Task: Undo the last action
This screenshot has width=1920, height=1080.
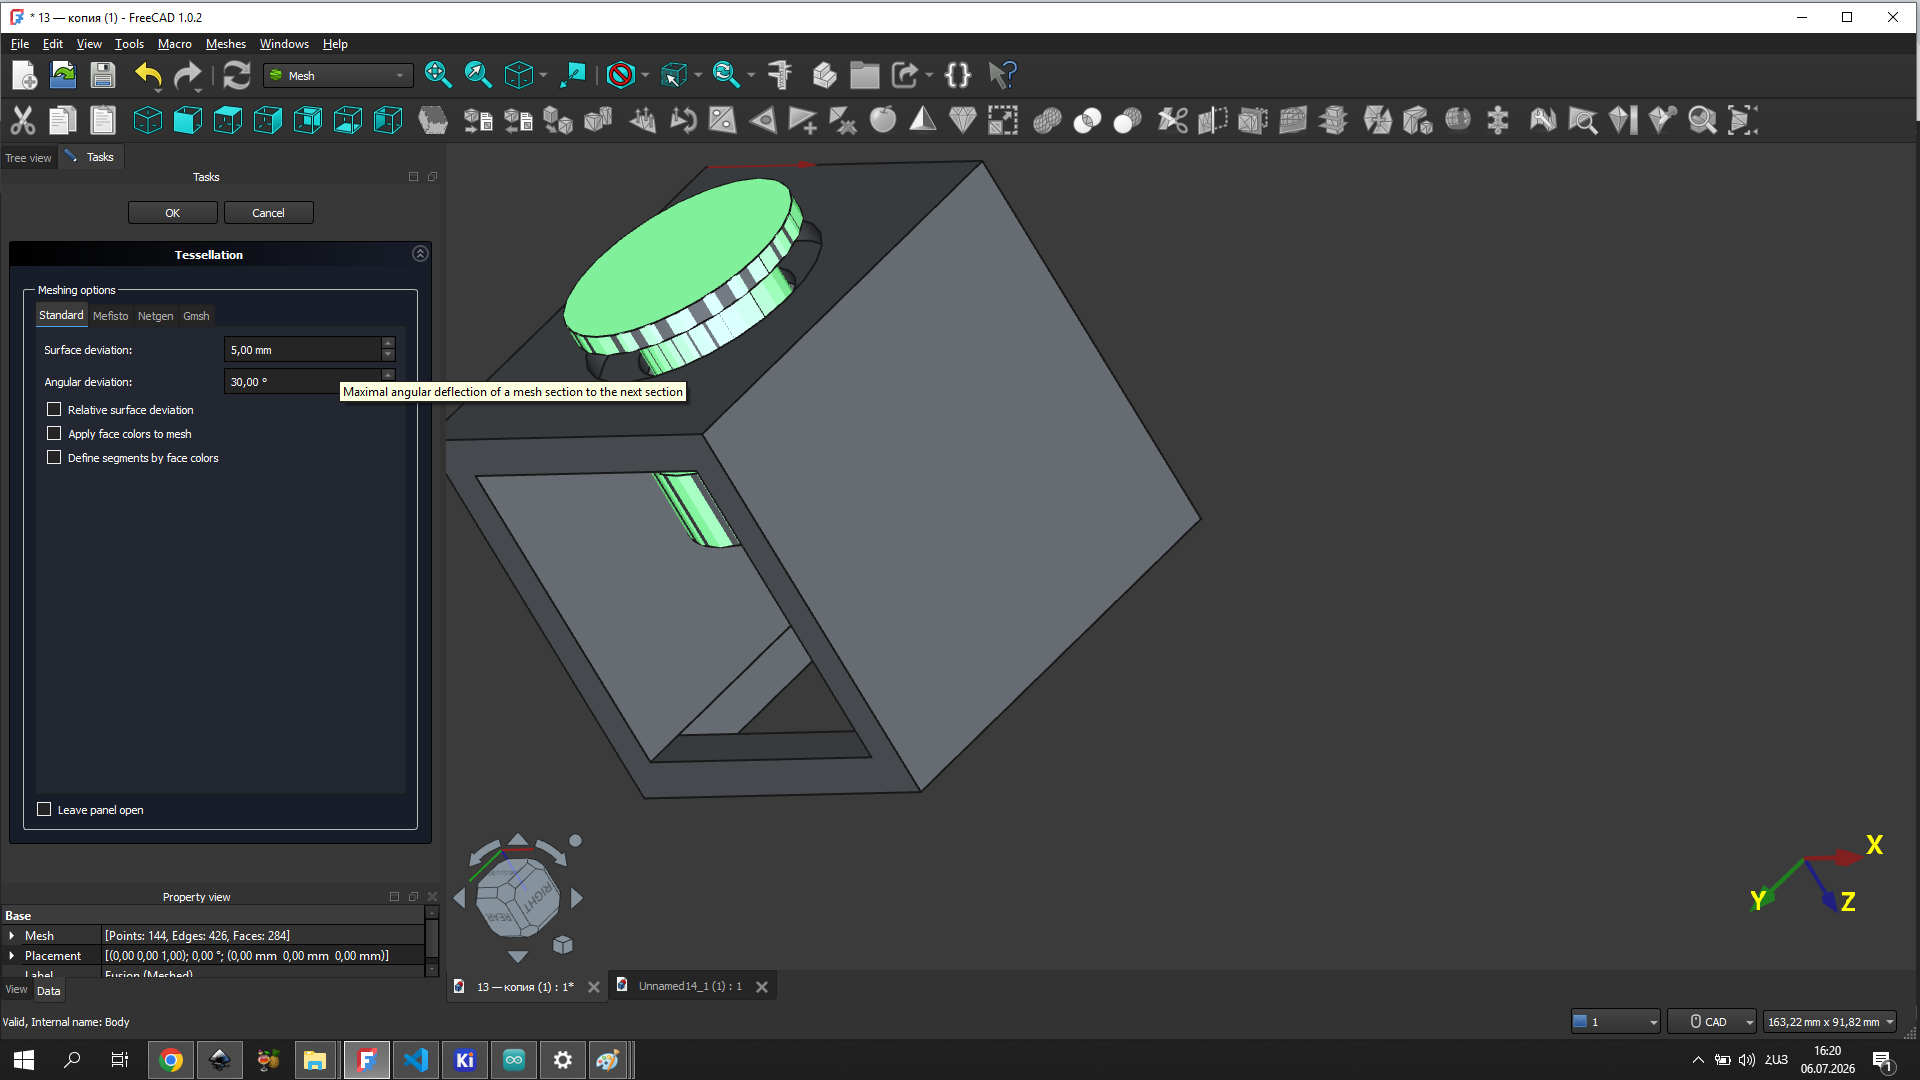Action: (148, 75)
